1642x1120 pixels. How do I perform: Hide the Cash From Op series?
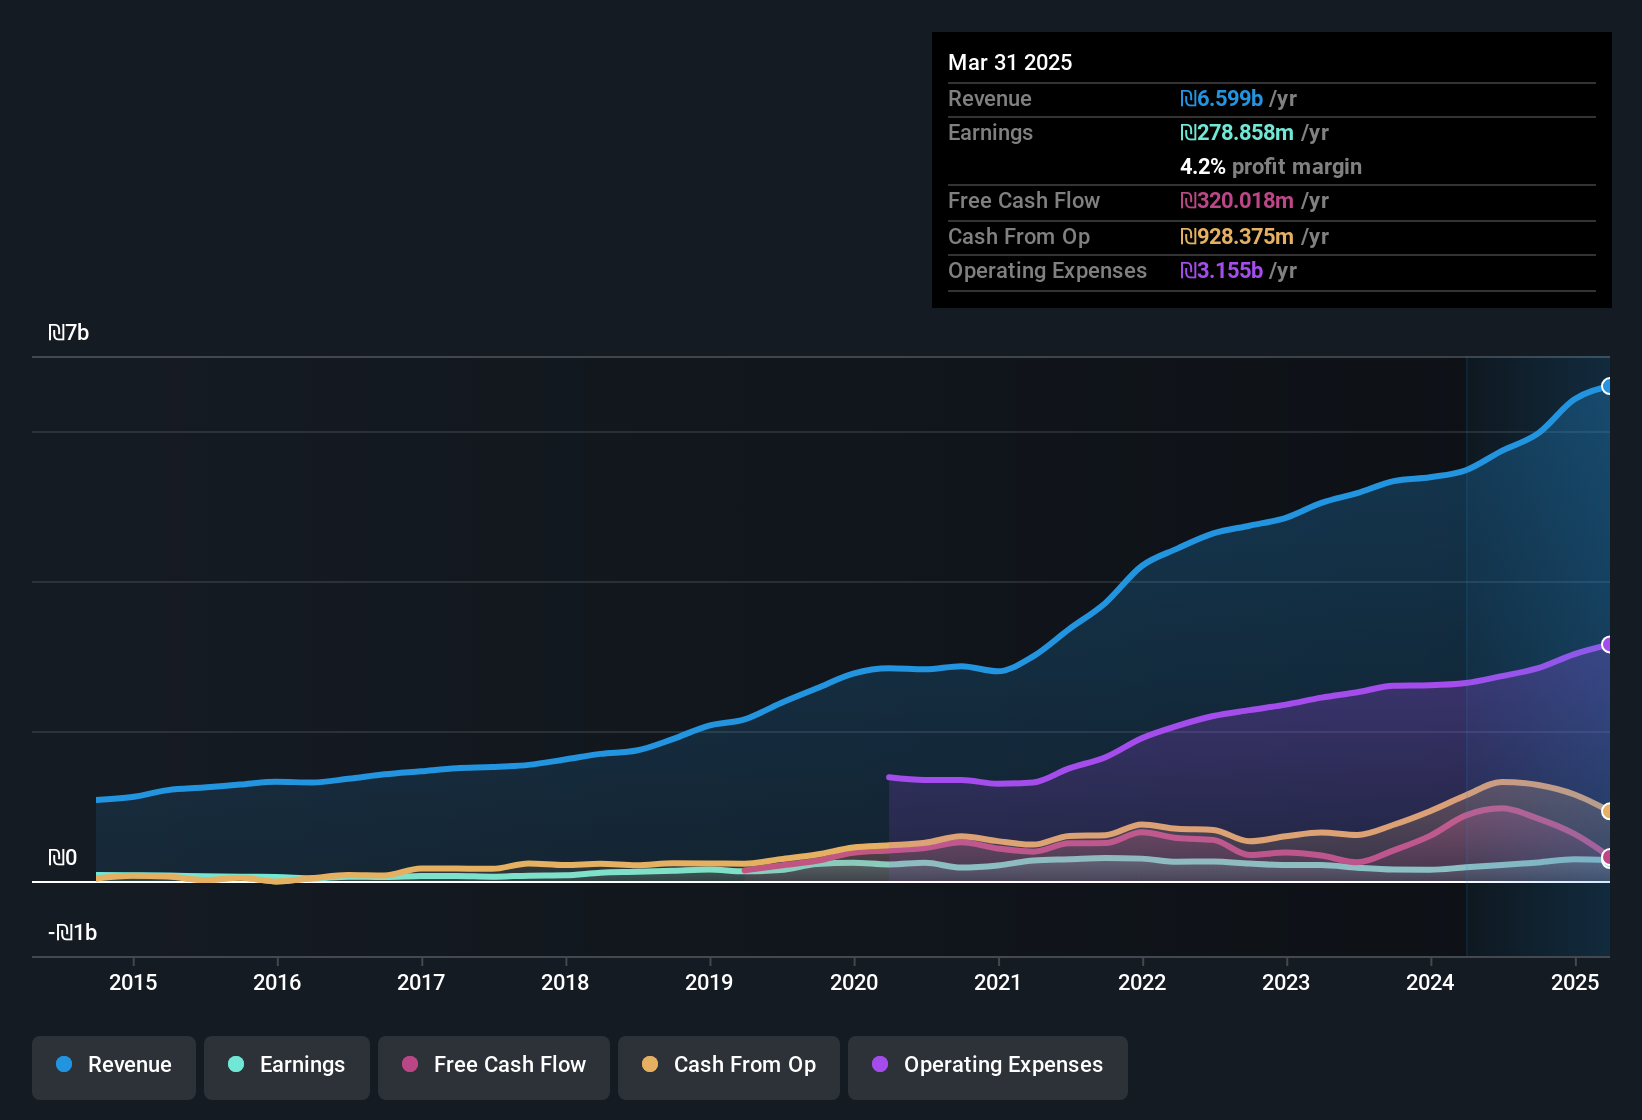729,1066
